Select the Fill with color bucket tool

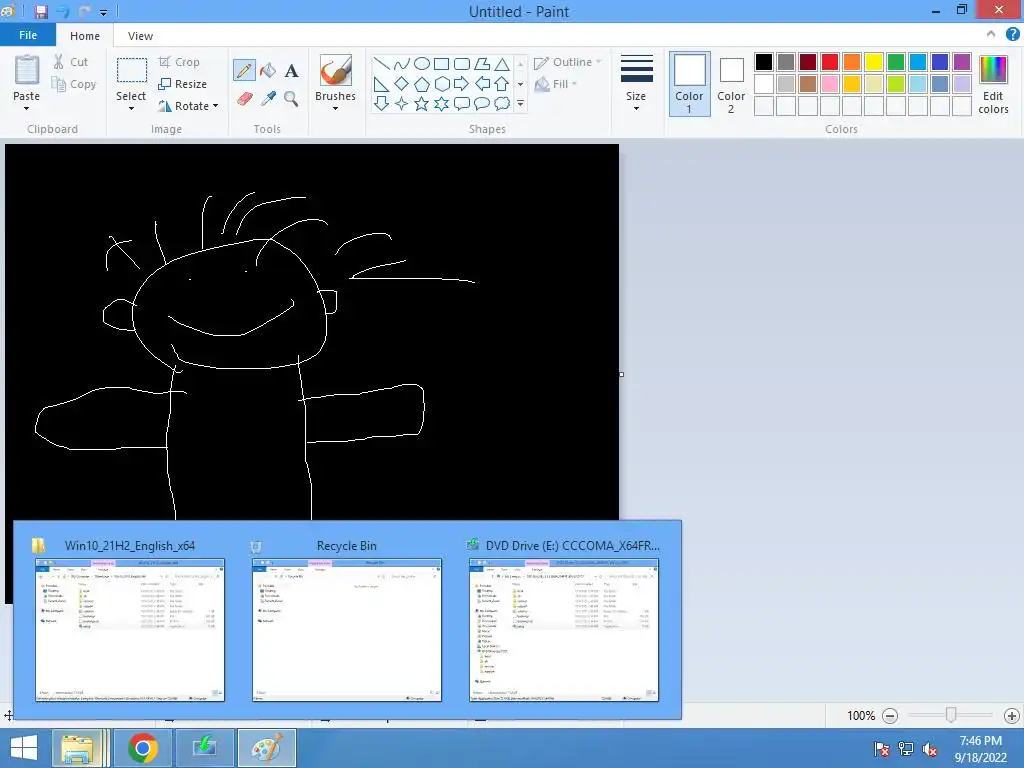(268, 71)
